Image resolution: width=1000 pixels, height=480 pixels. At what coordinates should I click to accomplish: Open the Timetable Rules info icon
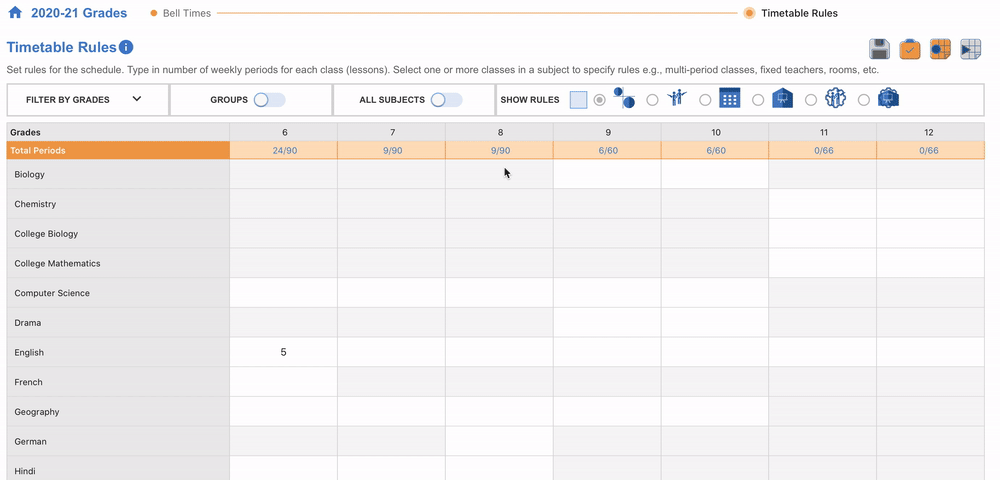(126, 47)
